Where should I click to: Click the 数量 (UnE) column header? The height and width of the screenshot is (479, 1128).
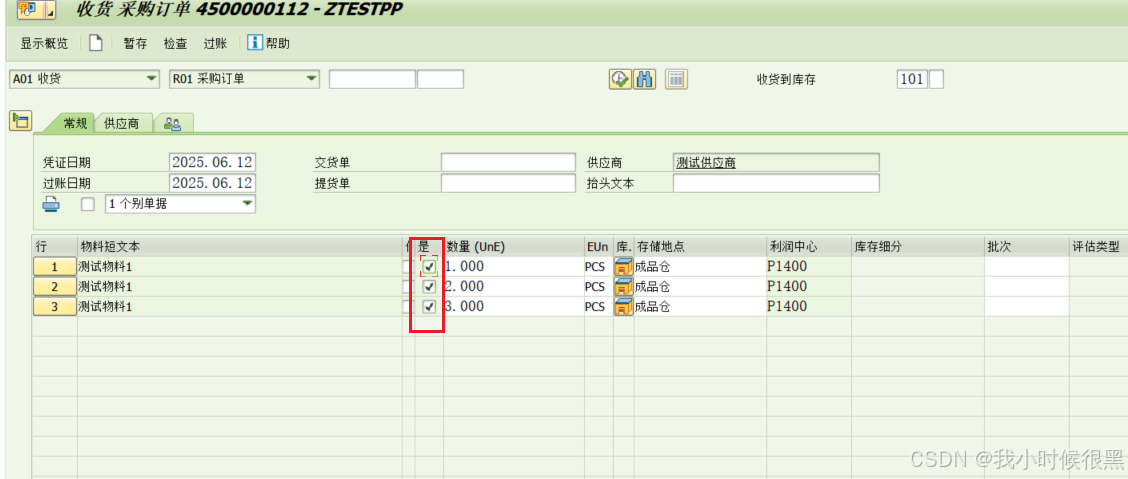click(514, 247)
